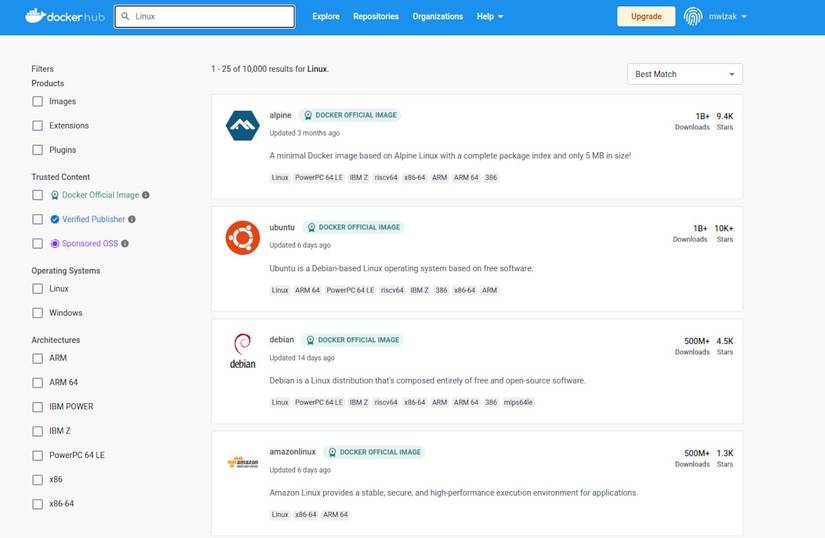The height and width of the screenshot is (538, 825).
Task: Open the ubuntu image link
Action: coord(282,227)
